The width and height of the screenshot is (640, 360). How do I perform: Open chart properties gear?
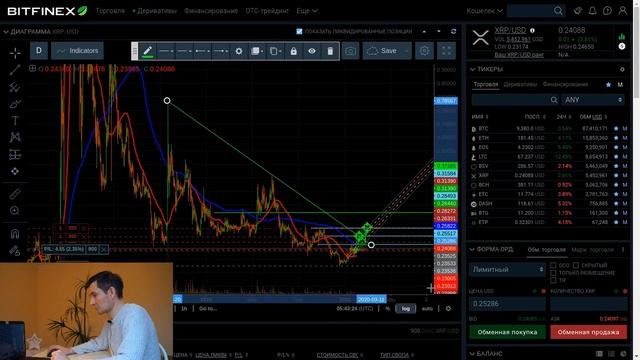[424, 51]
